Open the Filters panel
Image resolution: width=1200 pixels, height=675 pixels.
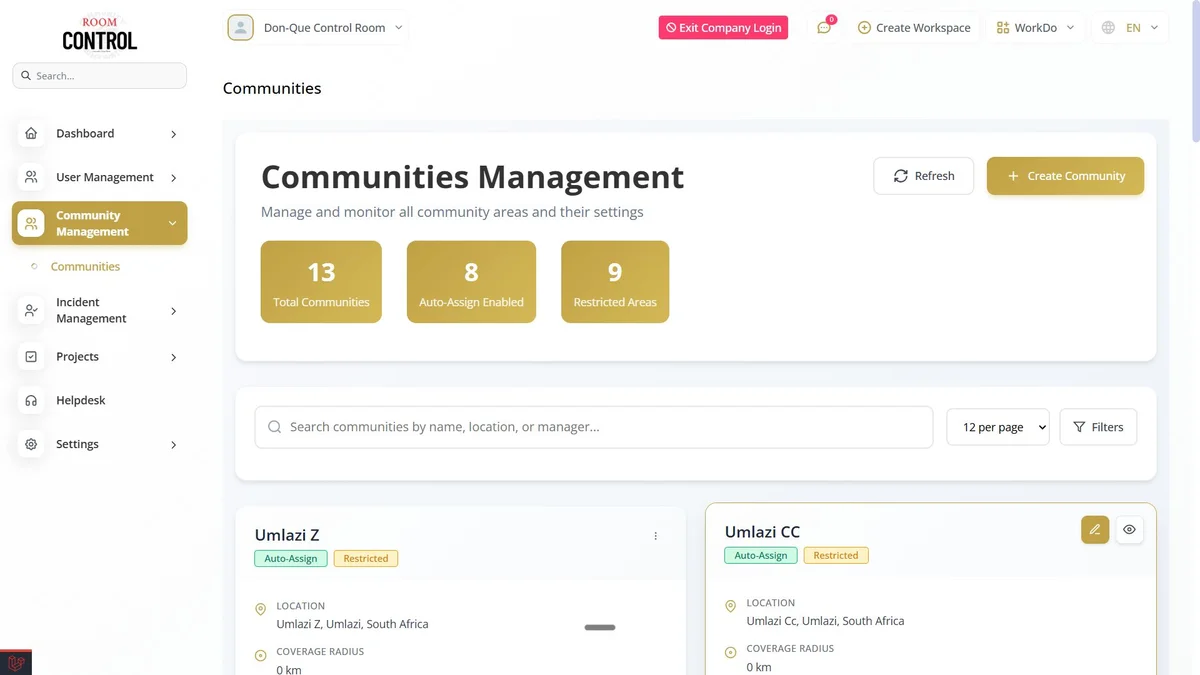[x=1098, y=427]
